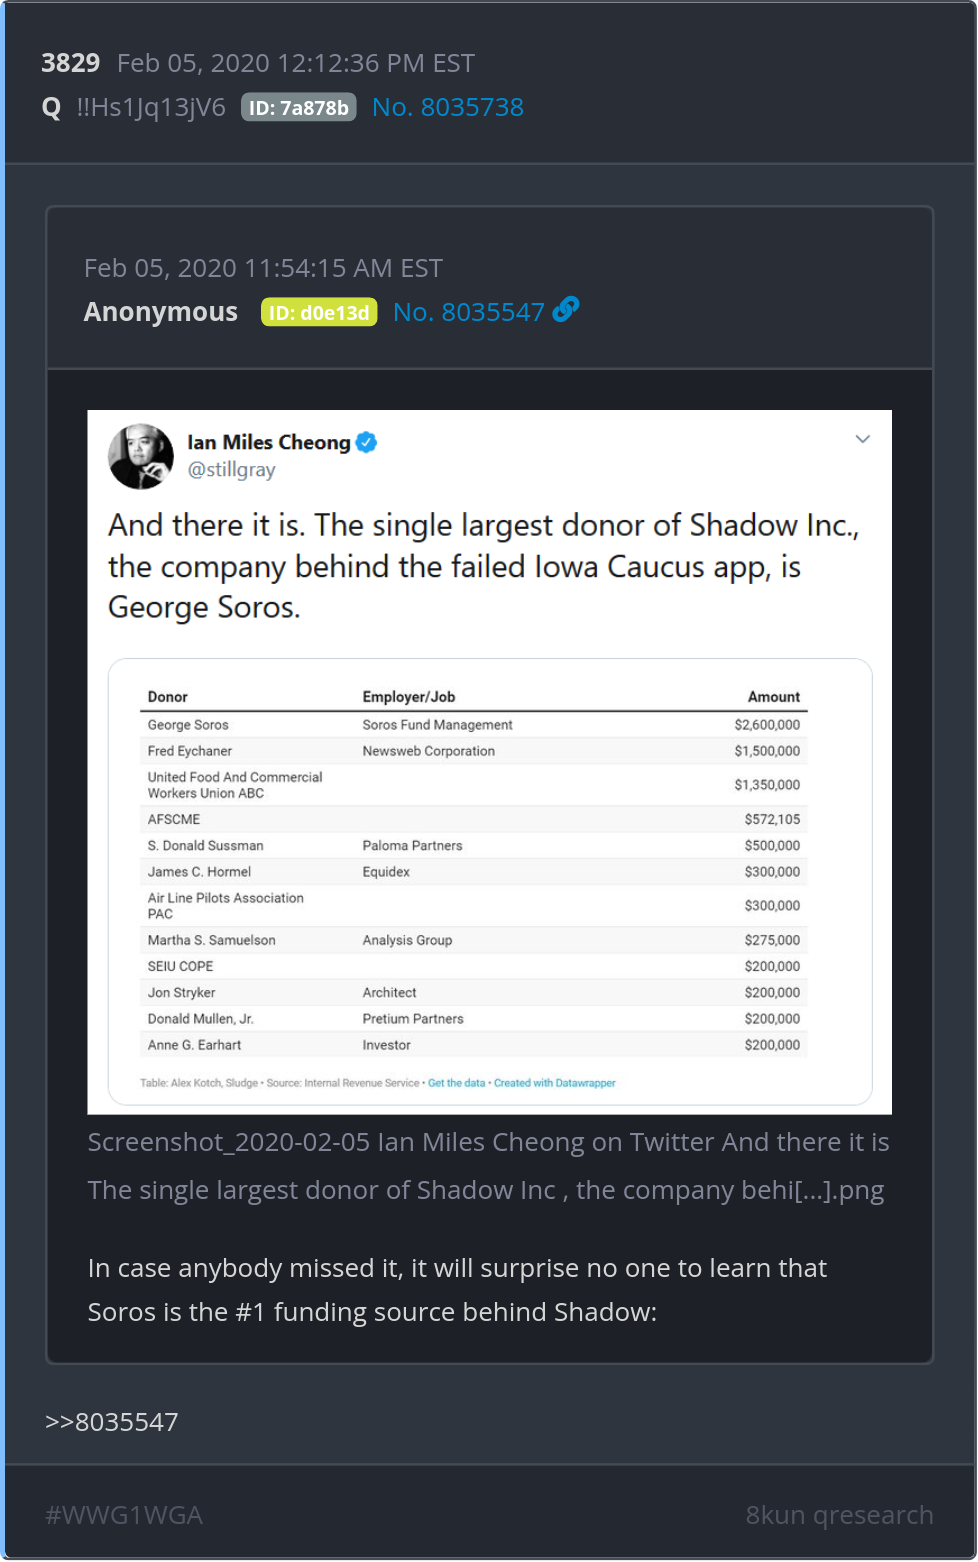Click the post number 3829
The width and height of the screenshot is (978, 1562).
(x=70, y=63)
